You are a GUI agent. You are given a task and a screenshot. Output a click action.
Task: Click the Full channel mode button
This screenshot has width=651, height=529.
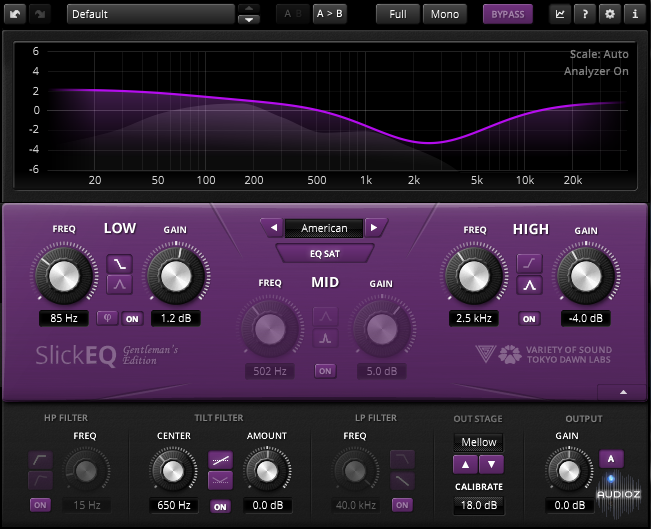pyautogui.click(x=398, y=14)
